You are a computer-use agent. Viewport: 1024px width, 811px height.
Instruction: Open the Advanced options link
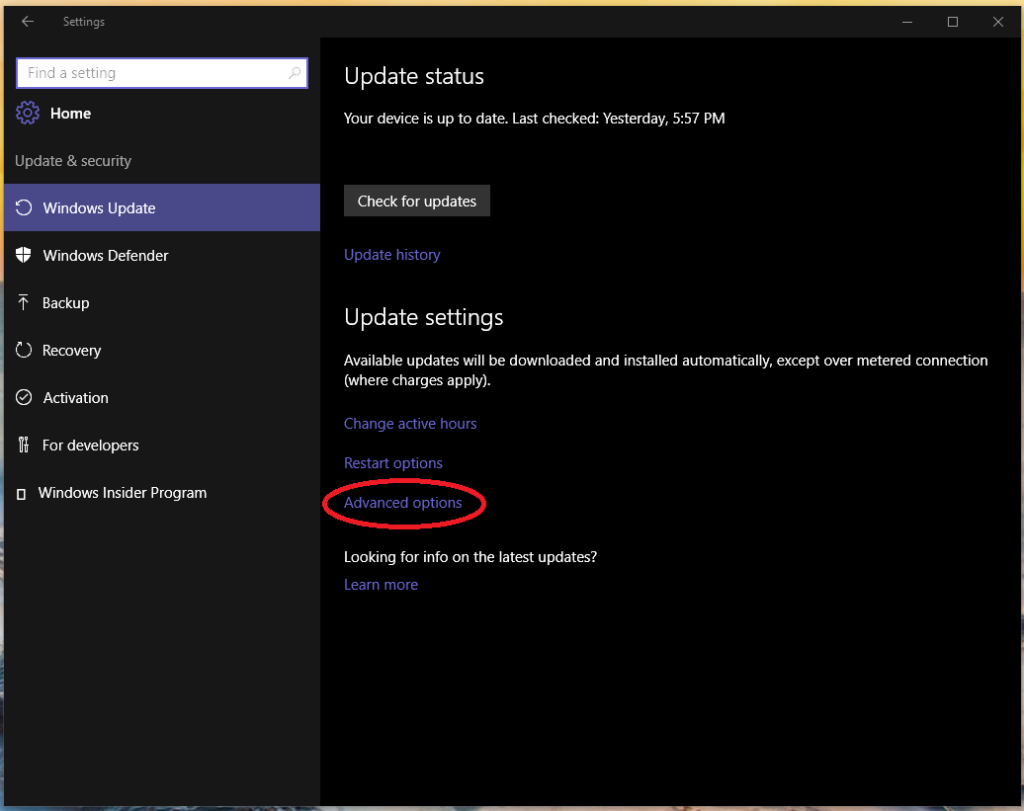click(403, 503)
